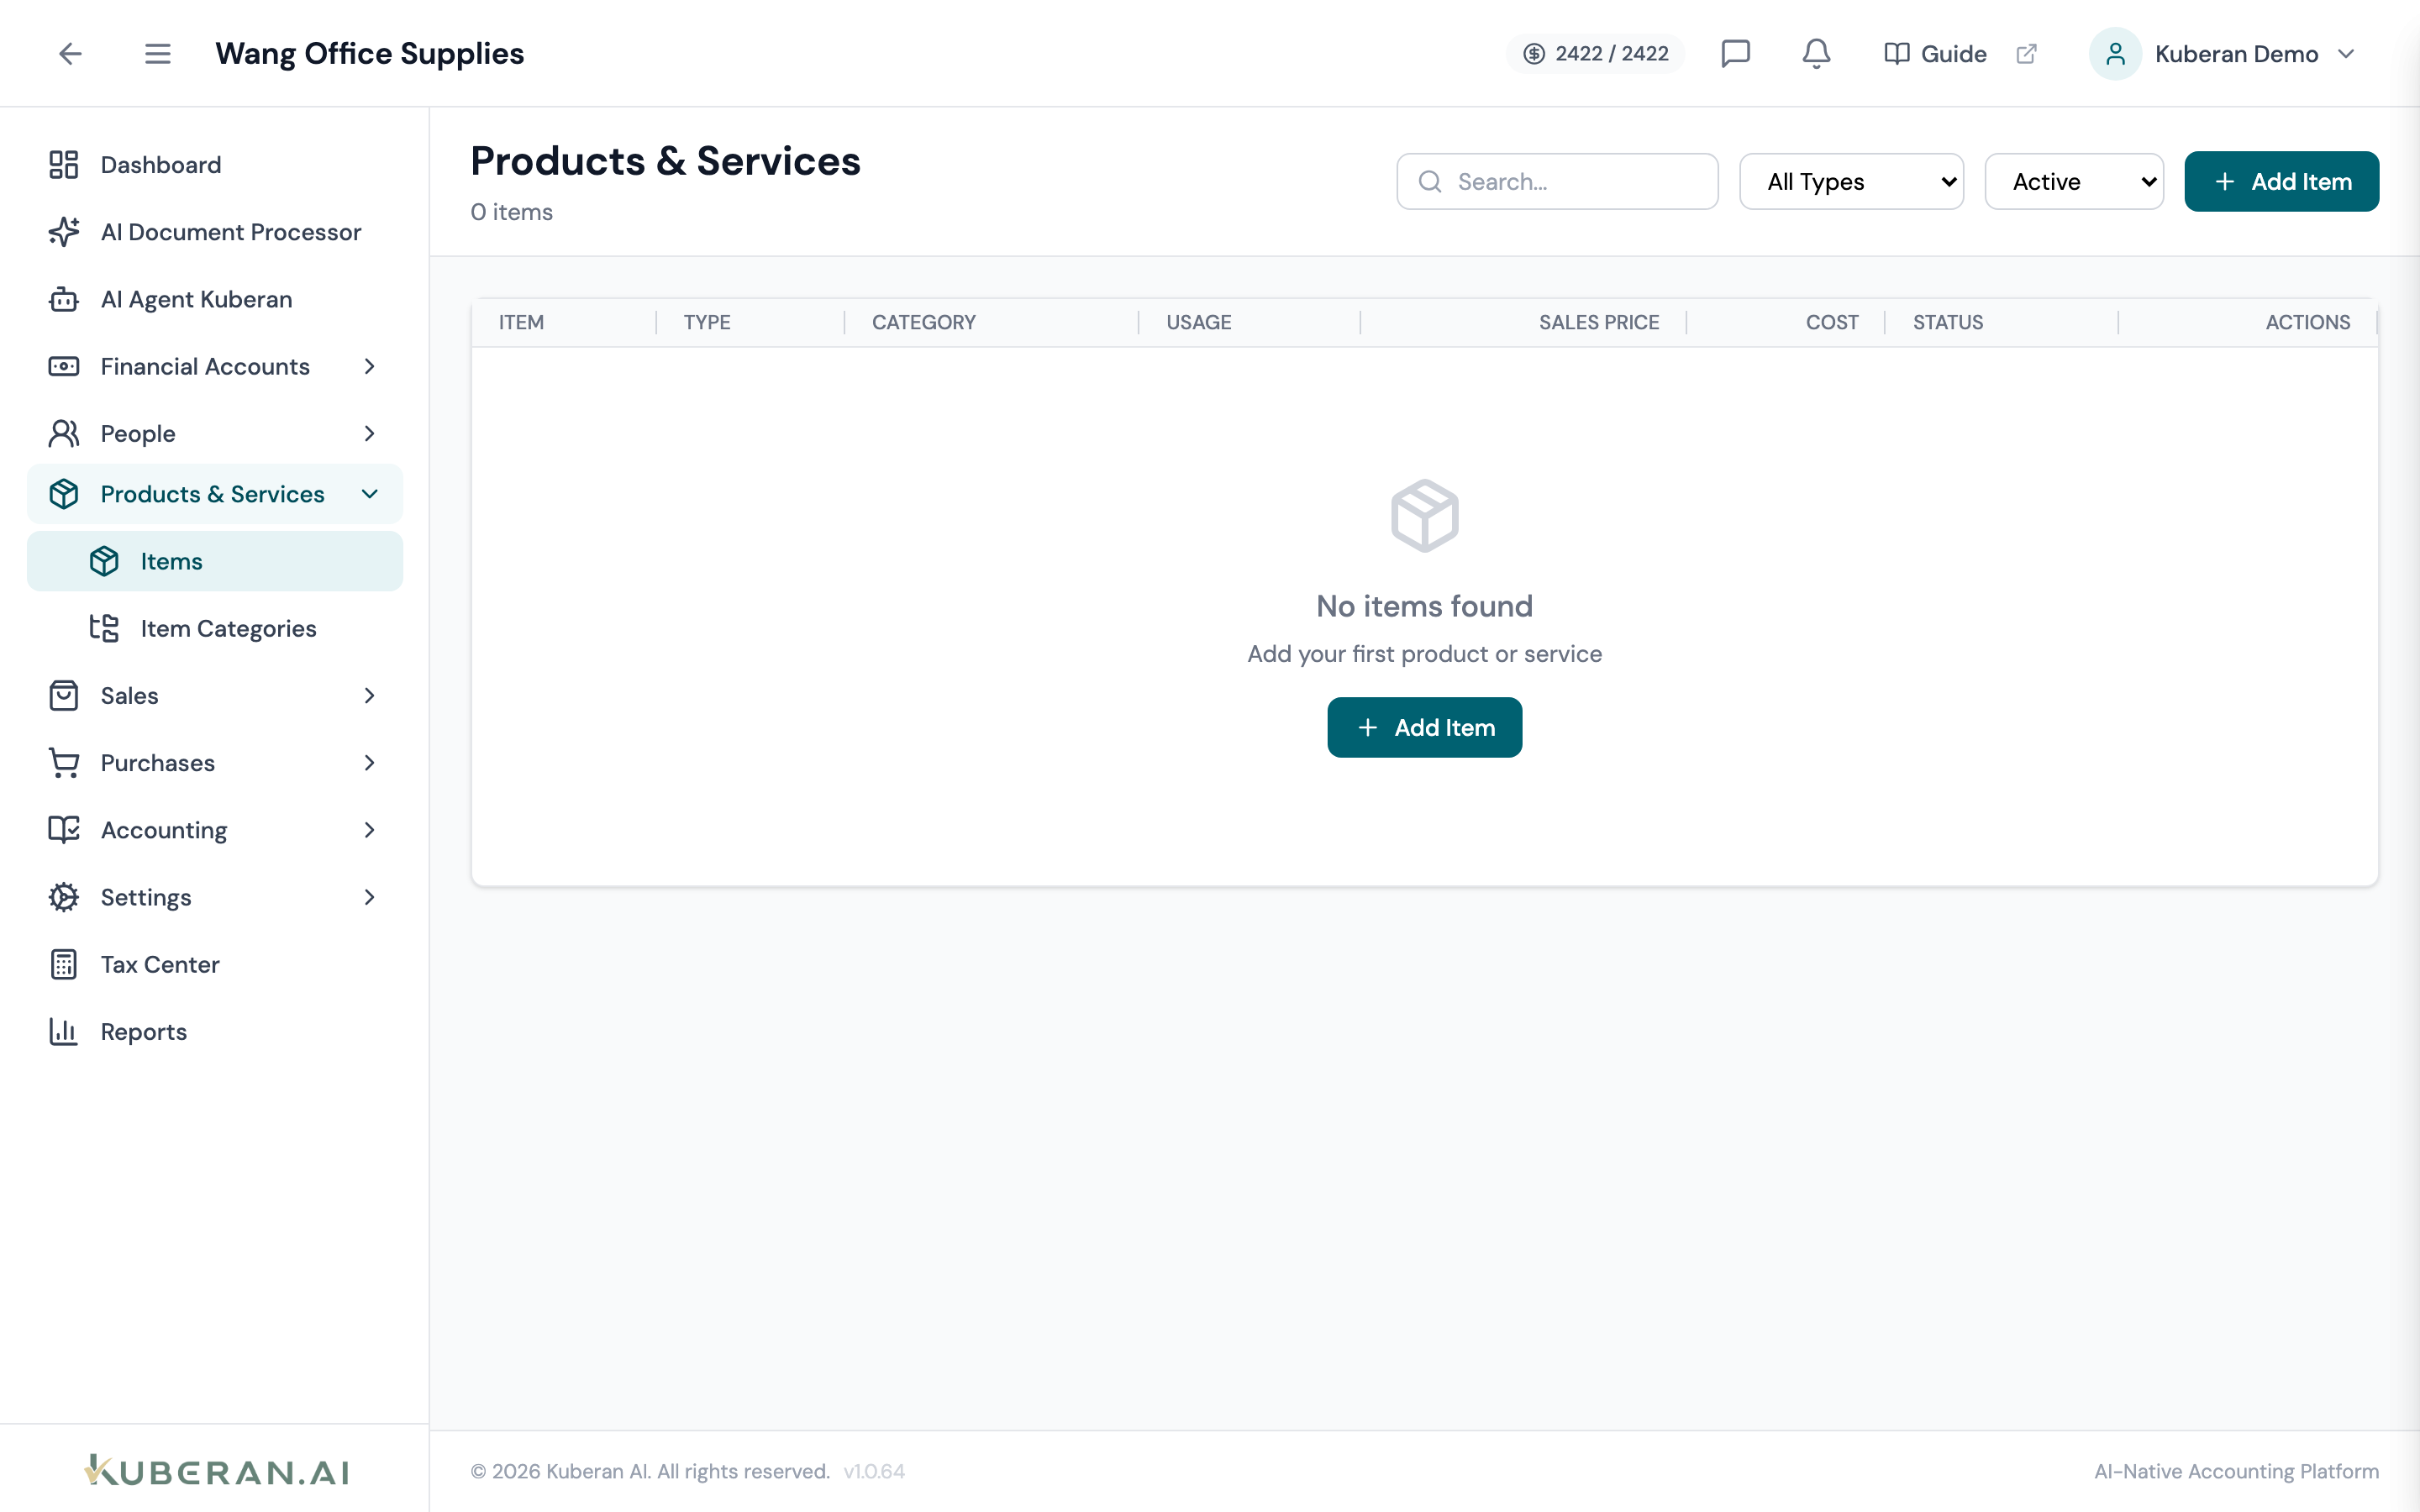Click the v1.0.64 version text

(873, 1471)
